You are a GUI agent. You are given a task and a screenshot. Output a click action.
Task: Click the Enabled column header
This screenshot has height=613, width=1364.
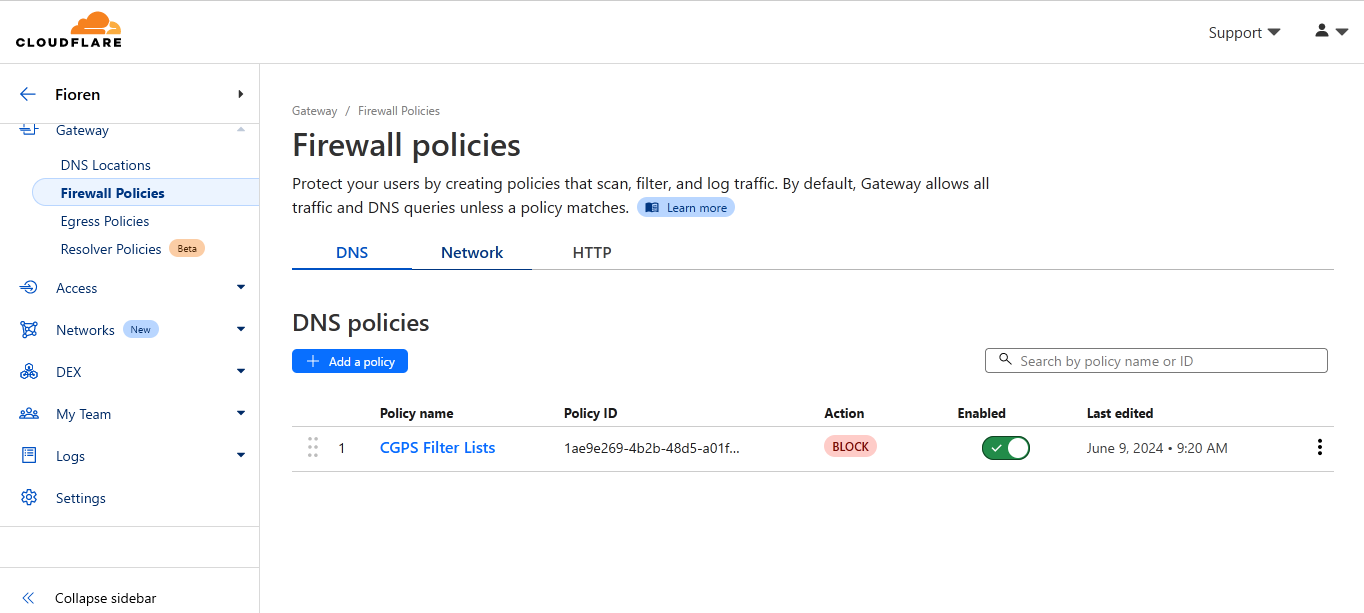pos(982,413)
